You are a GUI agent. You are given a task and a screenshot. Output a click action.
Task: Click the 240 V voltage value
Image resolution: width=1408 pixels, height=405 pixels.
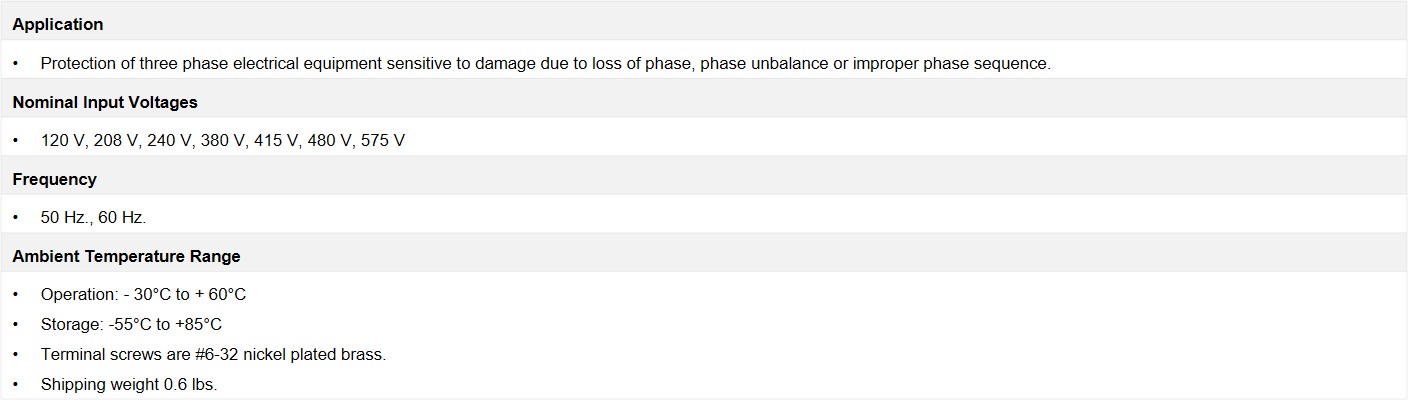pos(170,140)
